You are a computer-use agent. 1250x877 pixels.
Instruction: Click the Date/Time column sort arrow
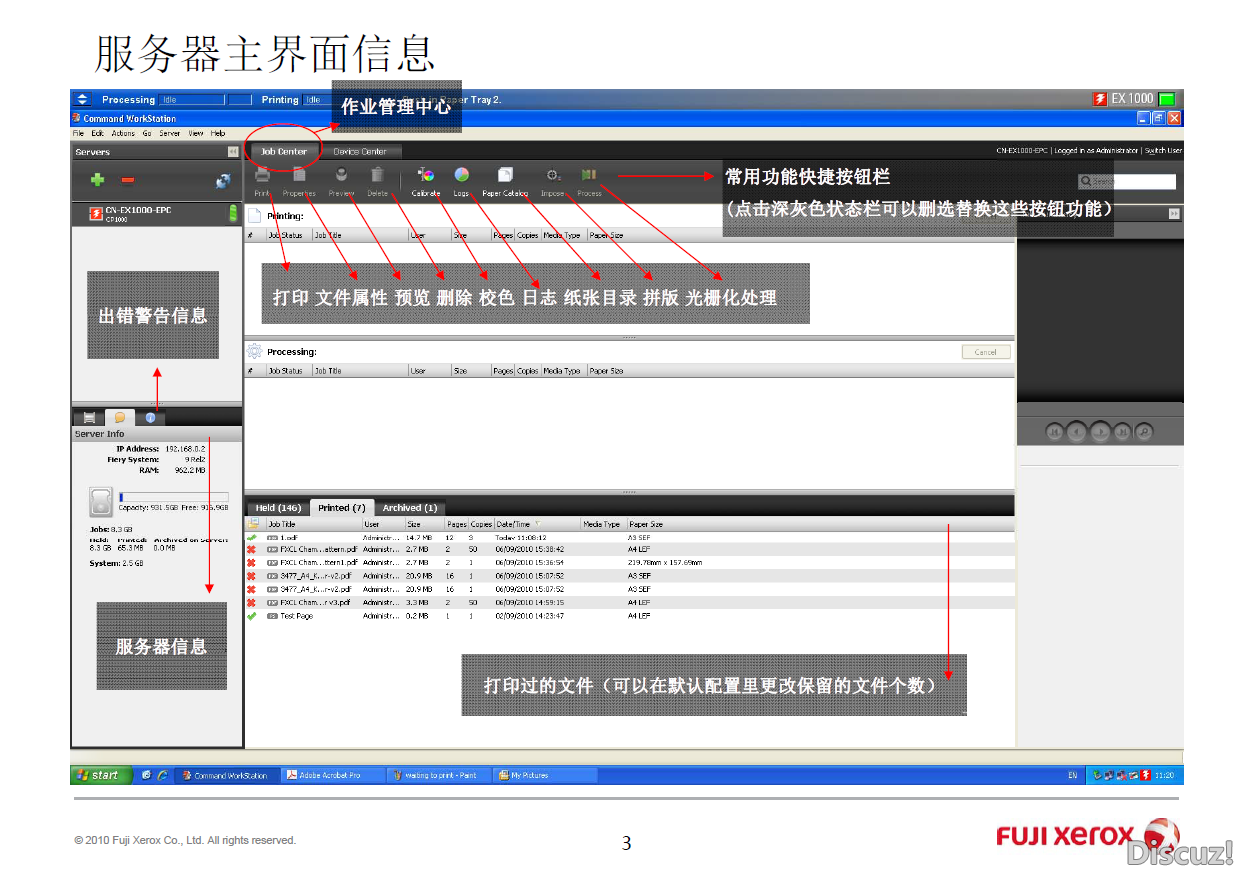tap(538, 524)
